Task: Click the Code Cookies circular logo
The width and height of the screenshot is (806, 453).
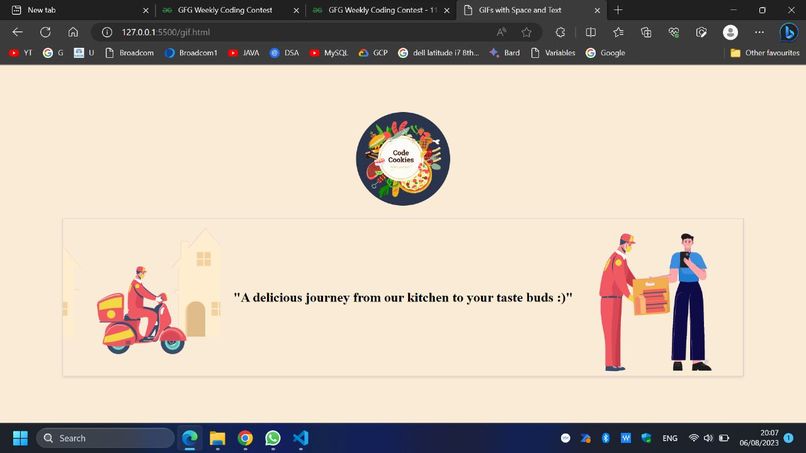Action: pyautogui.click(x=403, y=159)
